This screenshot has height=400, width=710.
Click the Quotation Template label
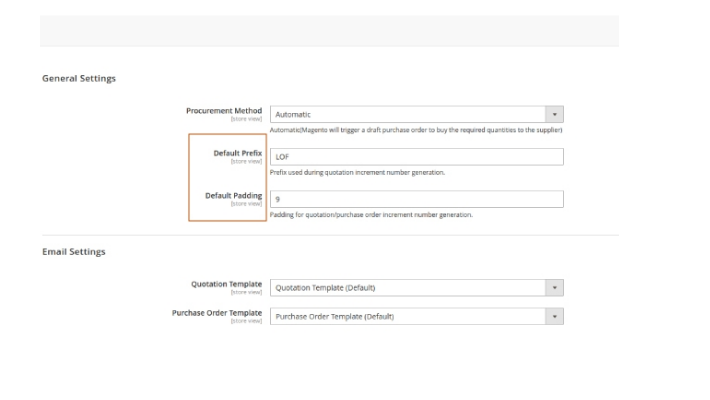(227, 284)
